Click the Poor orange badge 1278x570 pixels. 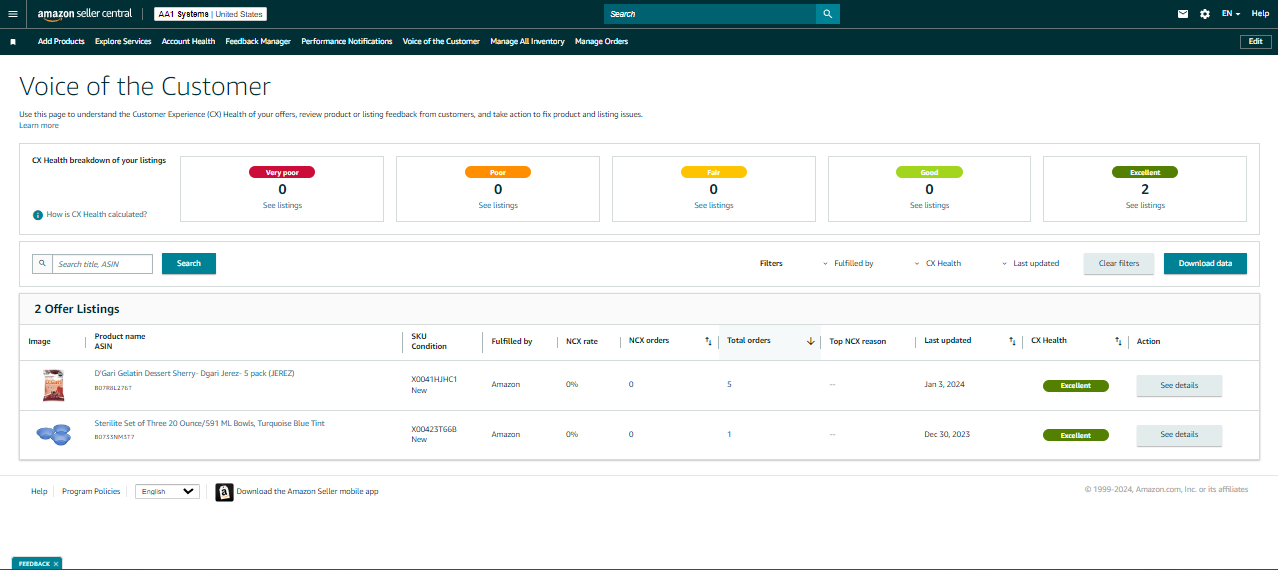498,172
